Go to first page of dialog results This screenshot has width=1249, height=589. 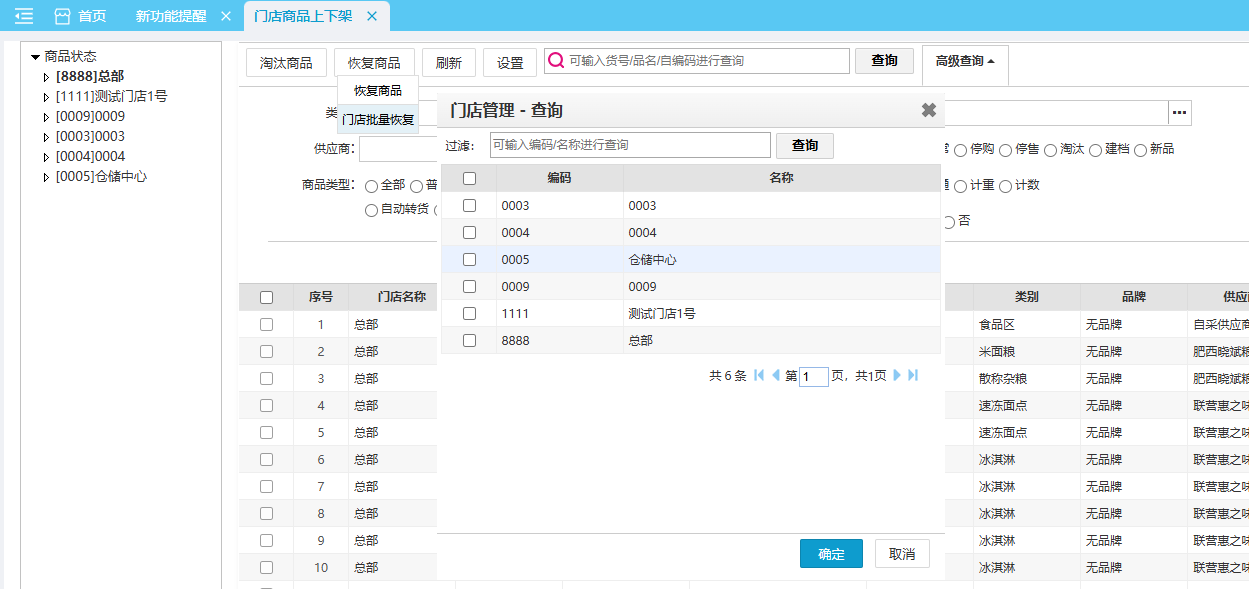759,375
